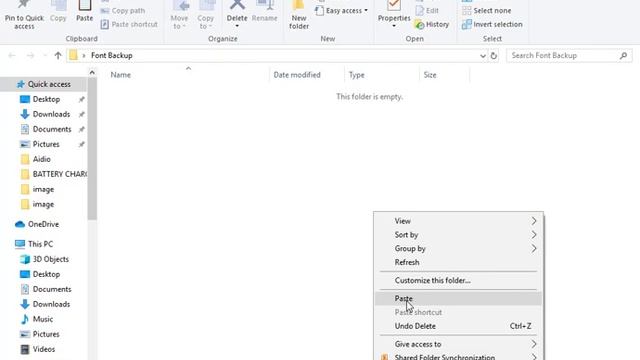Select Quick access in the navigation pane

click(43, 84)
